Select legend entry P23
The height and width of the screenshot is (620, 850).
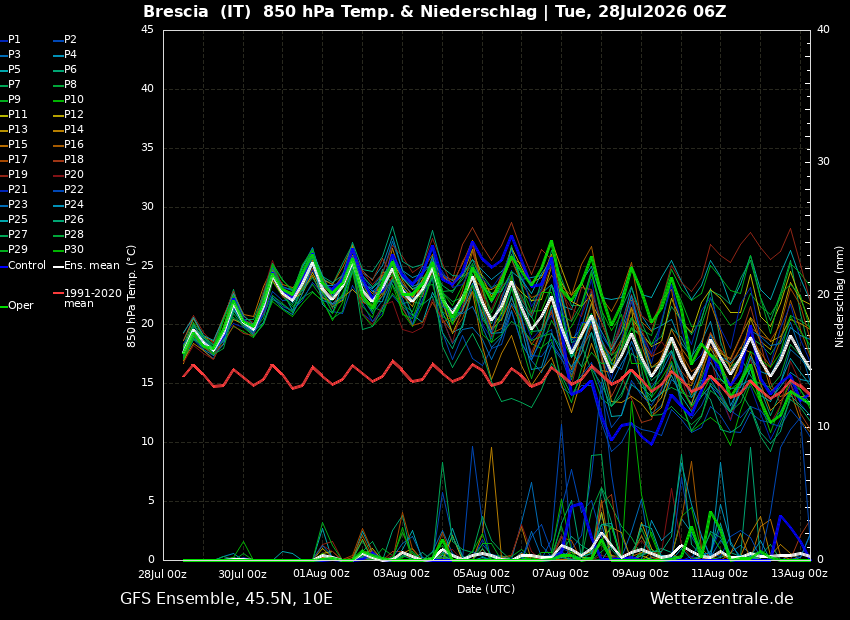(x=17, y=204)
